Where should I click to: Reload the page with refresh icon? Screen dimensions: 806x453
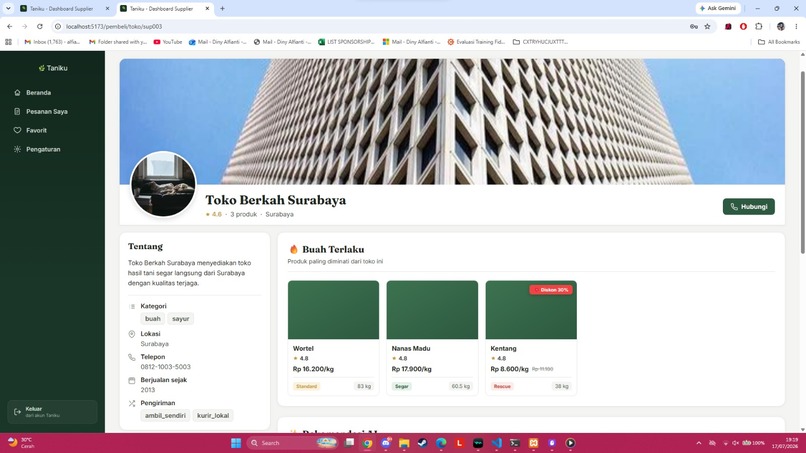coord(40,26)
